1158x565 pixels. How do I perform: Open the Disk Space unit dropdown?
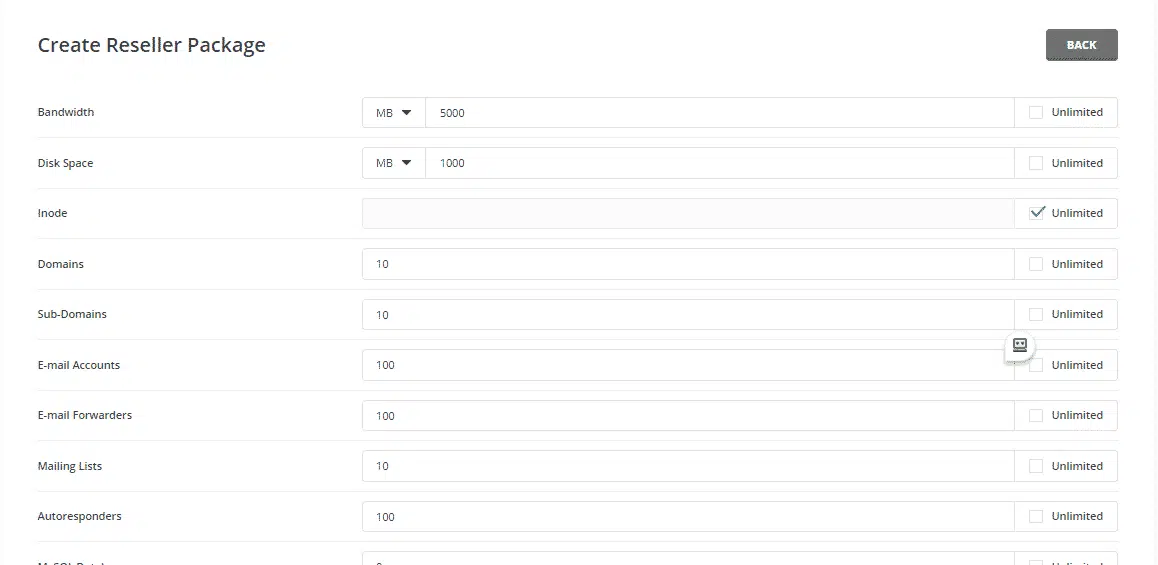394,163
